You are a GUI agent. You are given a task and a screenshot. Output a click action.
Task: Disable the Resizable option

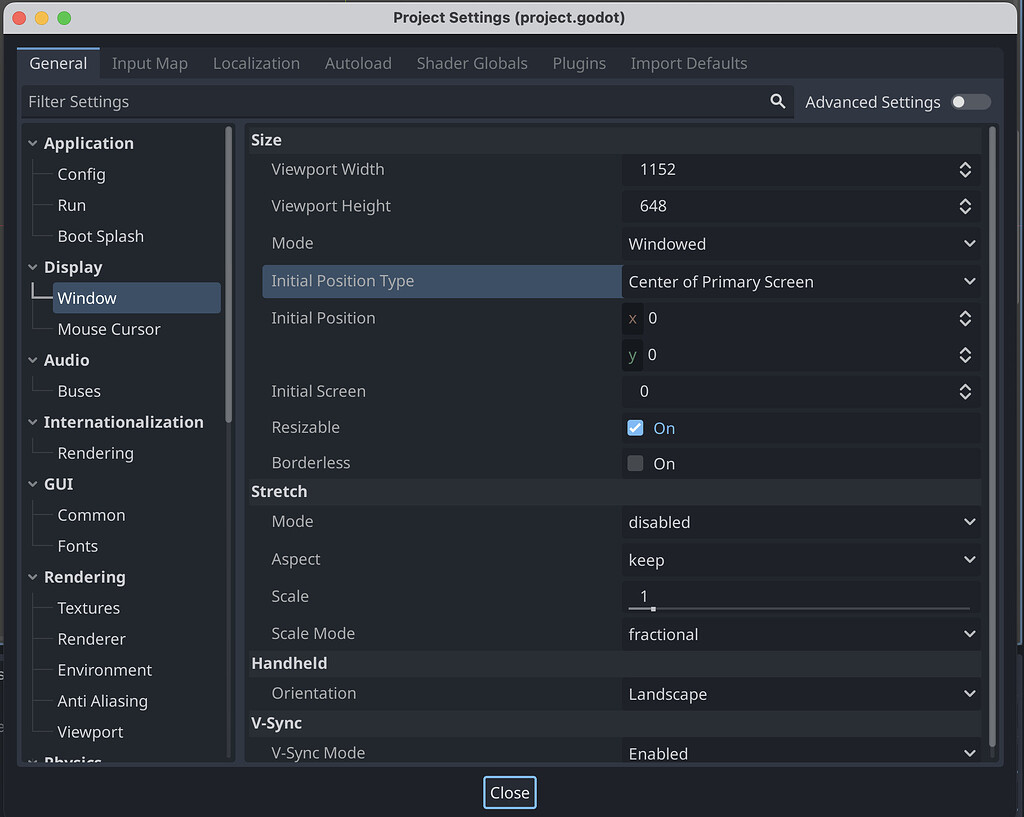pyautogui.click(x=634, y=427)
